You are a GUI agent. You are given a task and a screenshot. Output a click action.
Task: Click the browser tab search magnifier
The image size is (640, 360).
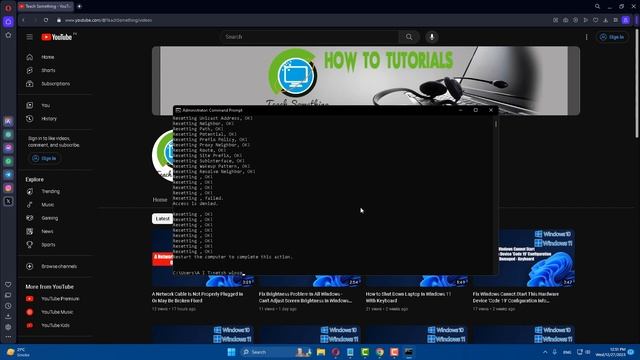click(597, 6)
